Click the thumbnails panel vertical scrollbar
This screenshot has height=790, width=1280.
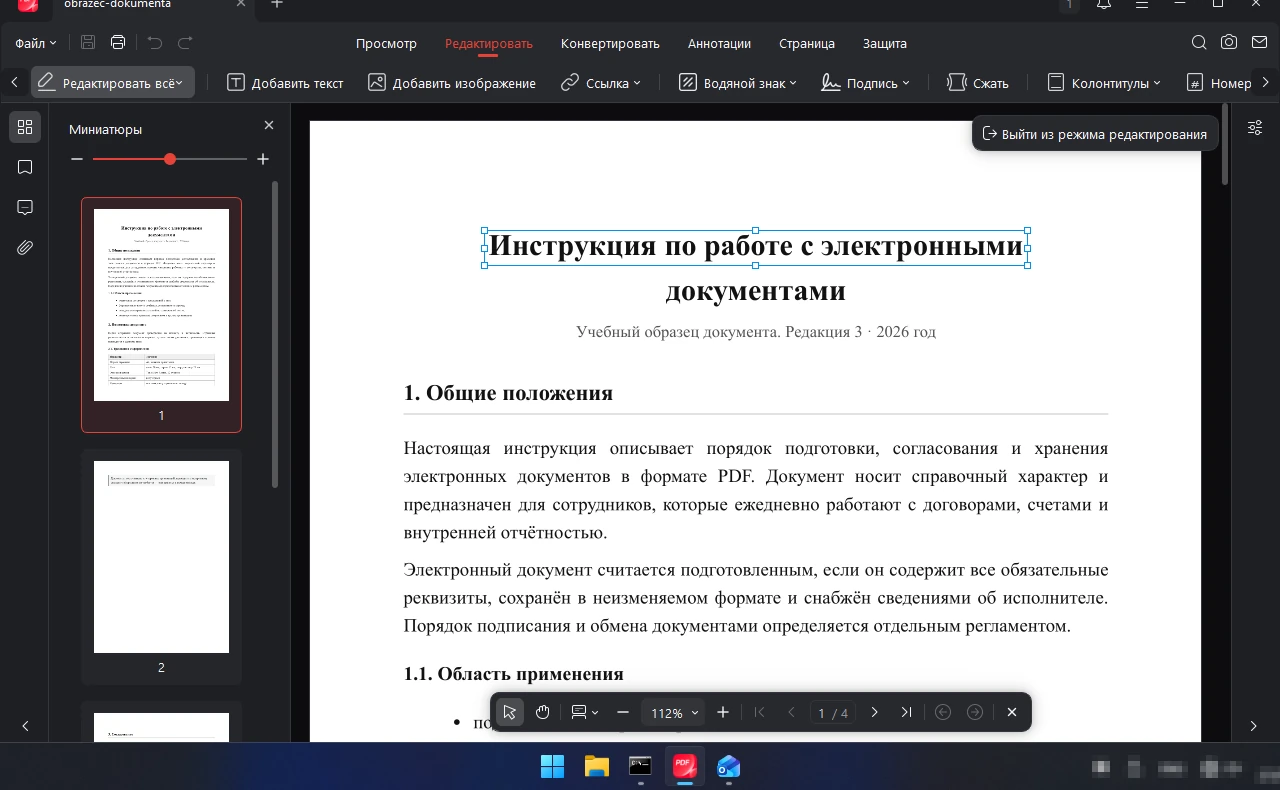click(x=275, y=335)
